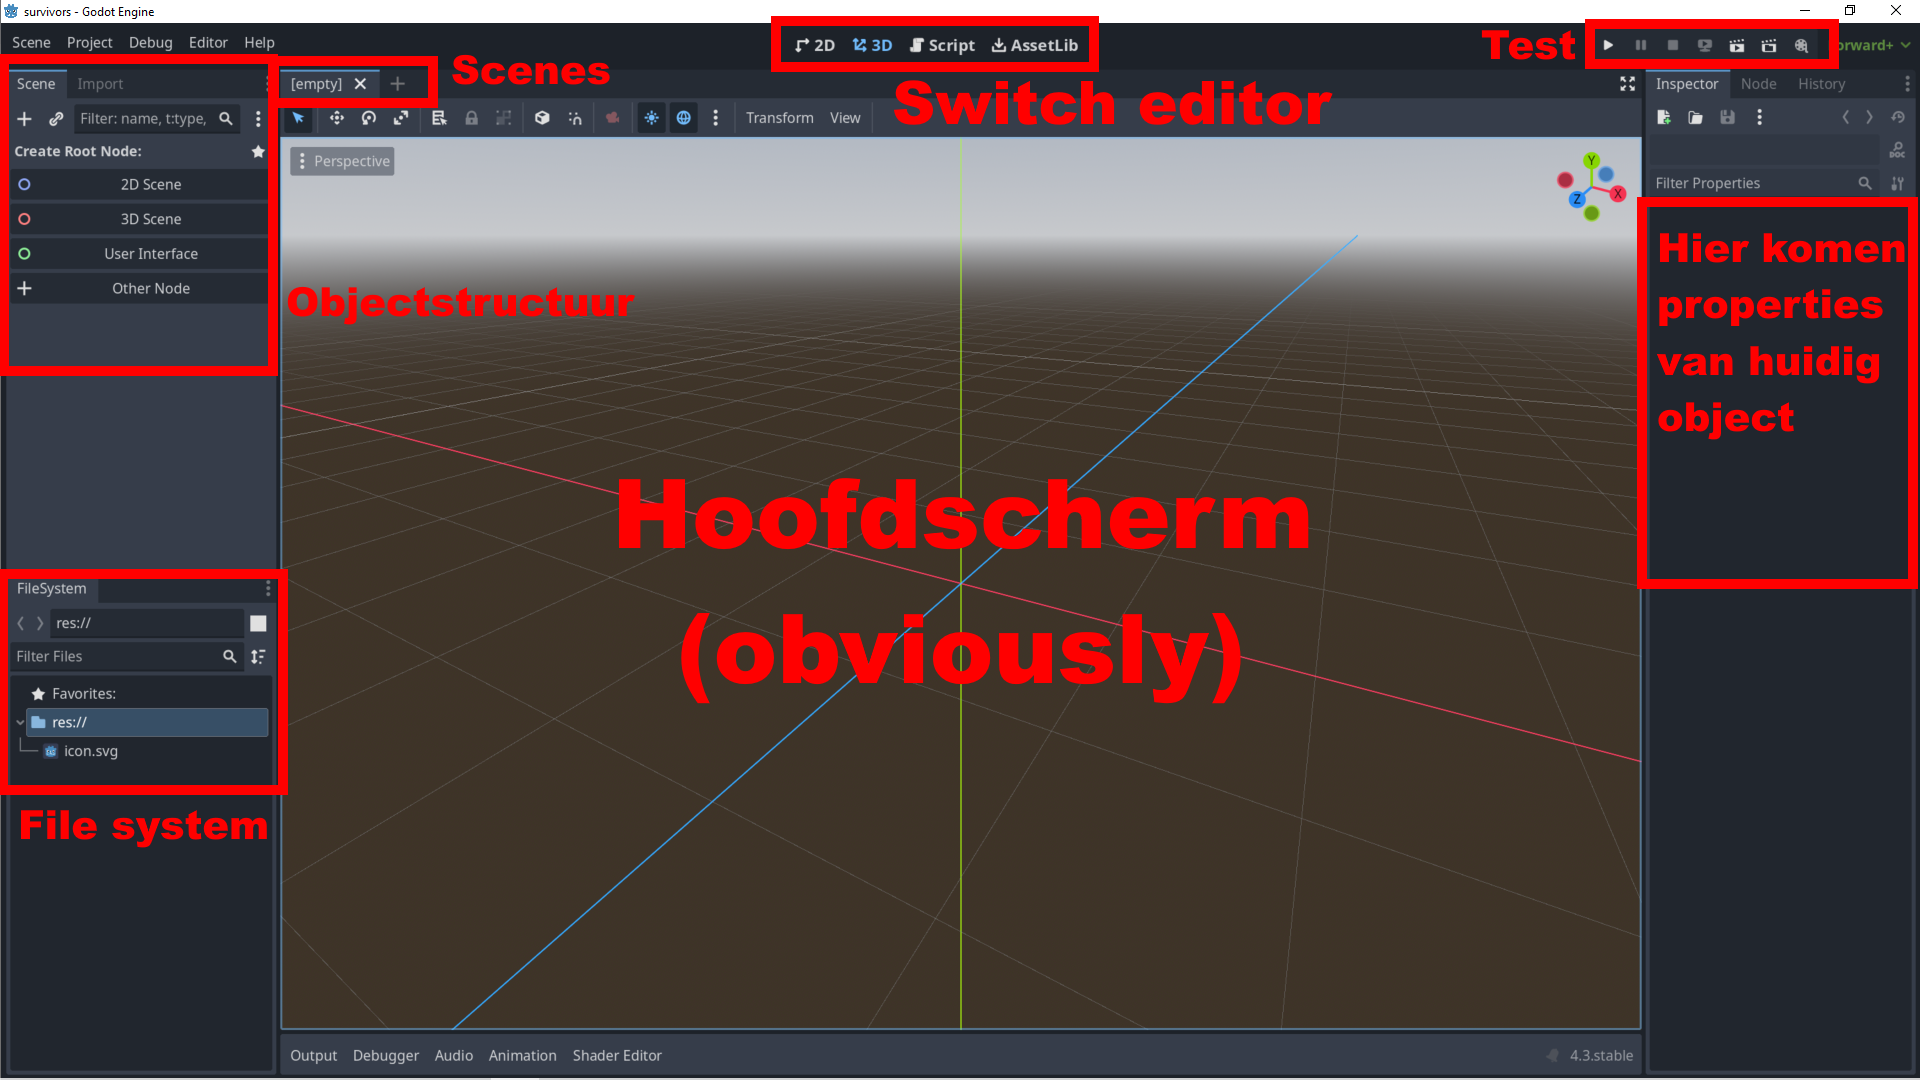
Task: Select the Rotate mode tool
Action: point(369,118)
